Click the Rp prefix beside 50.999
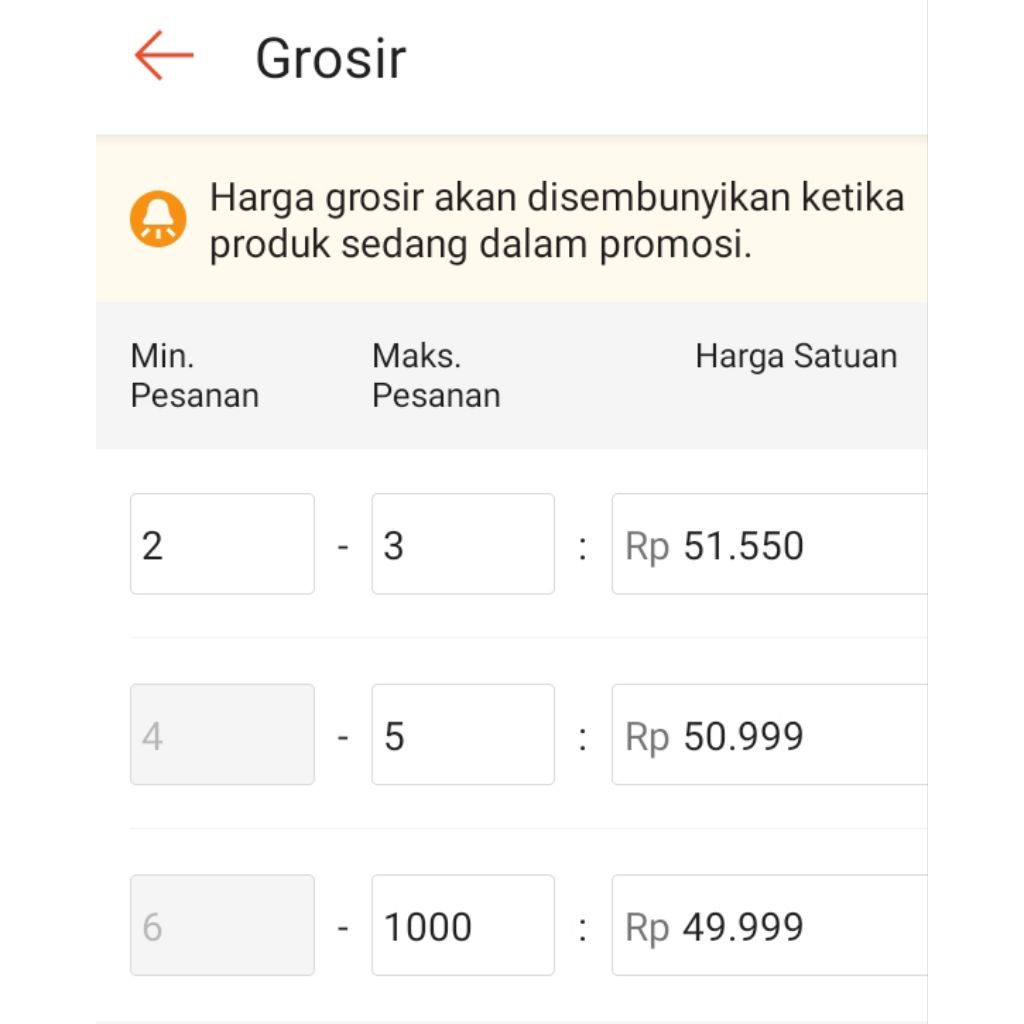 [646, 738]
